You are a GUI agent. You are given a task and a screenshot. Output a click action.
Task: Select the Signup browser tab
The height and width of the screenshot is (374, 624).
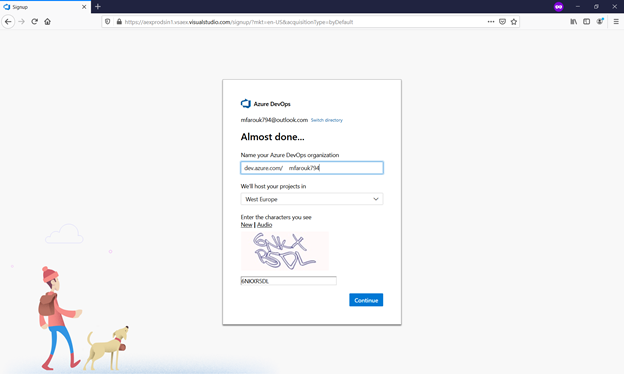(45, 7)
